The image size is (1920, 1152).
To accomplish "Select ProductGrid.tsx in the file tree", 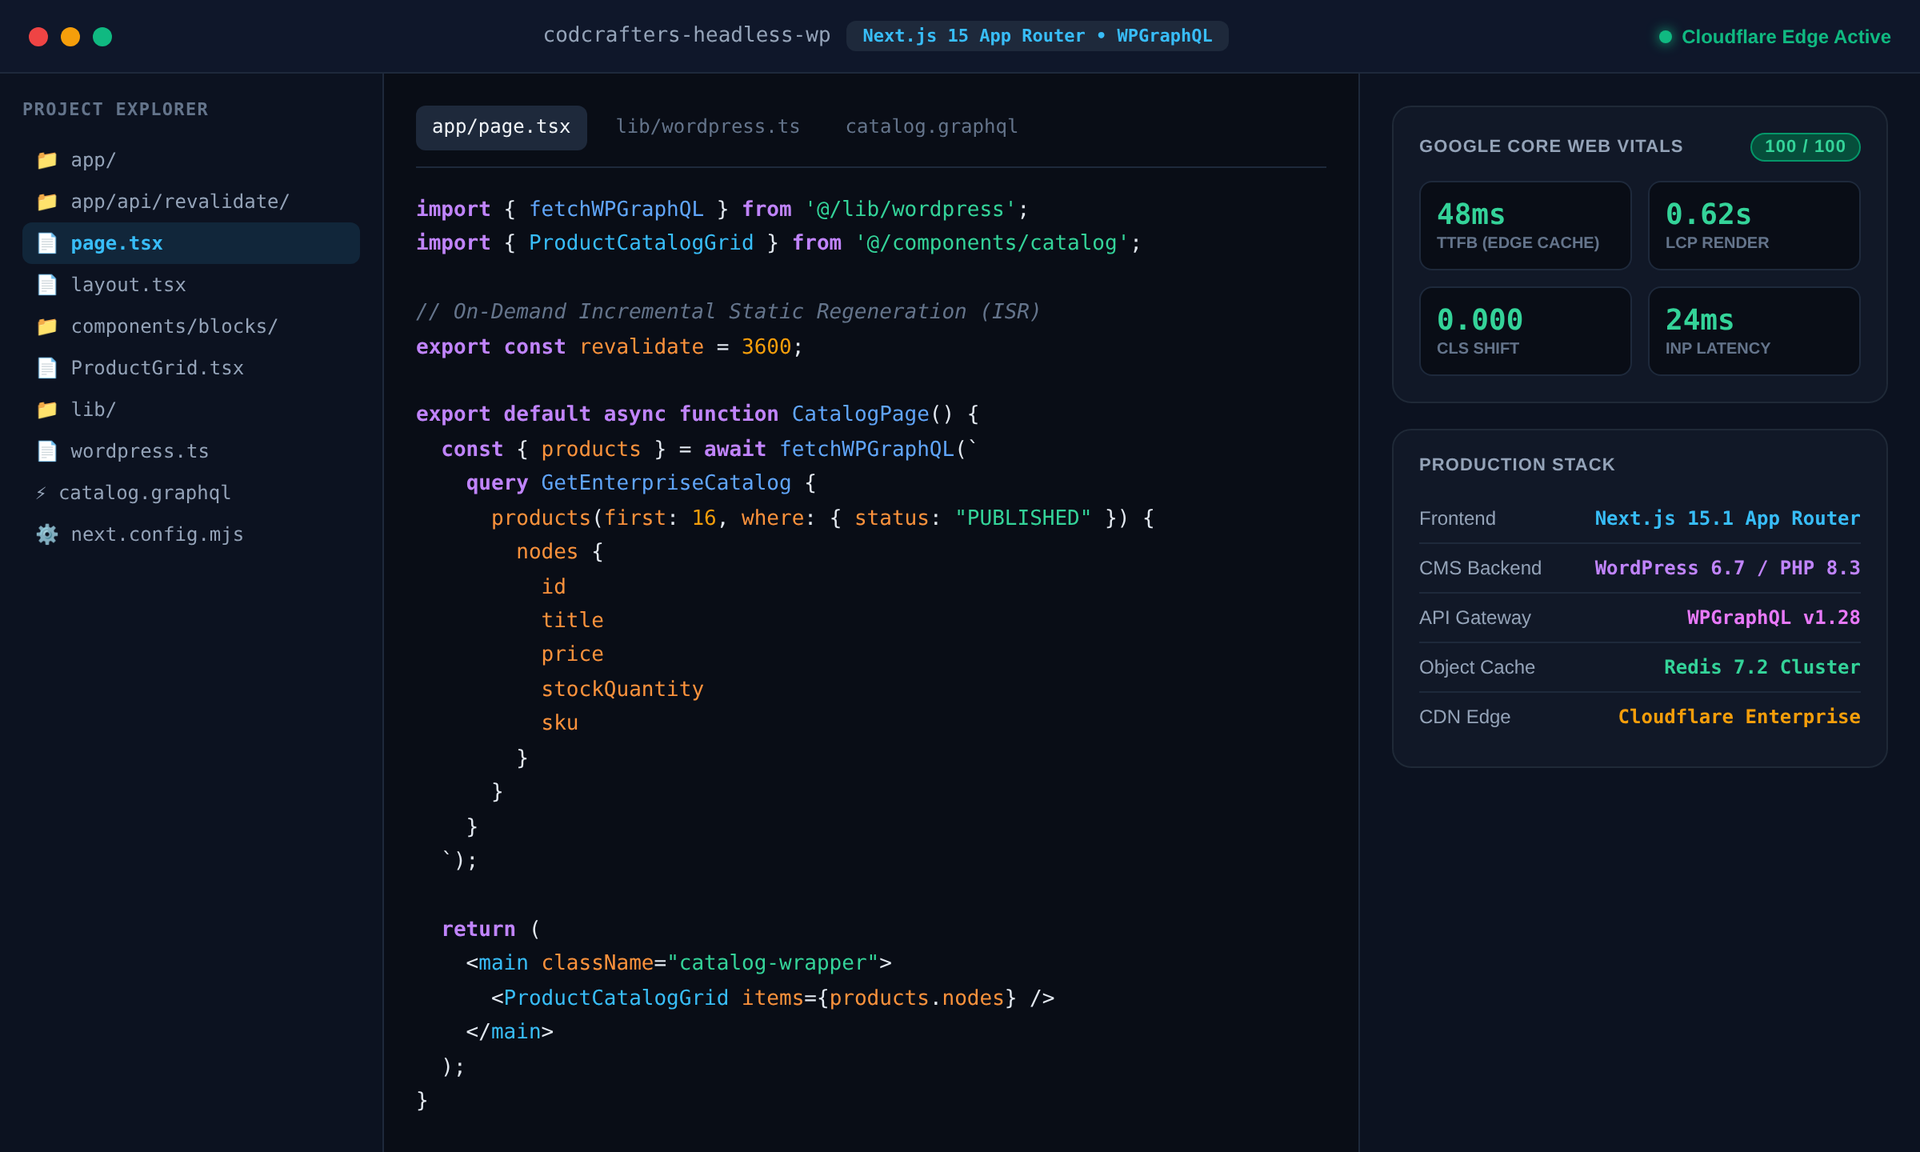I will point(191,368).
